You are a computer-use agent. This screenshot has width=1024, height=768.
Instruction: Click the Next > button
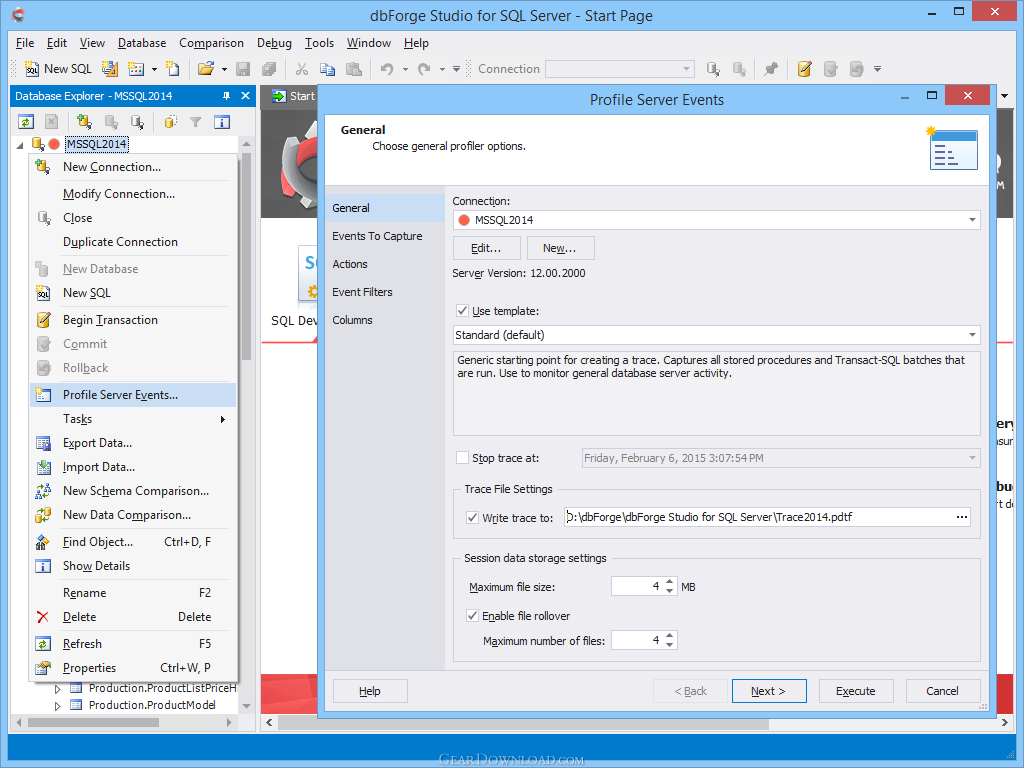769,691
